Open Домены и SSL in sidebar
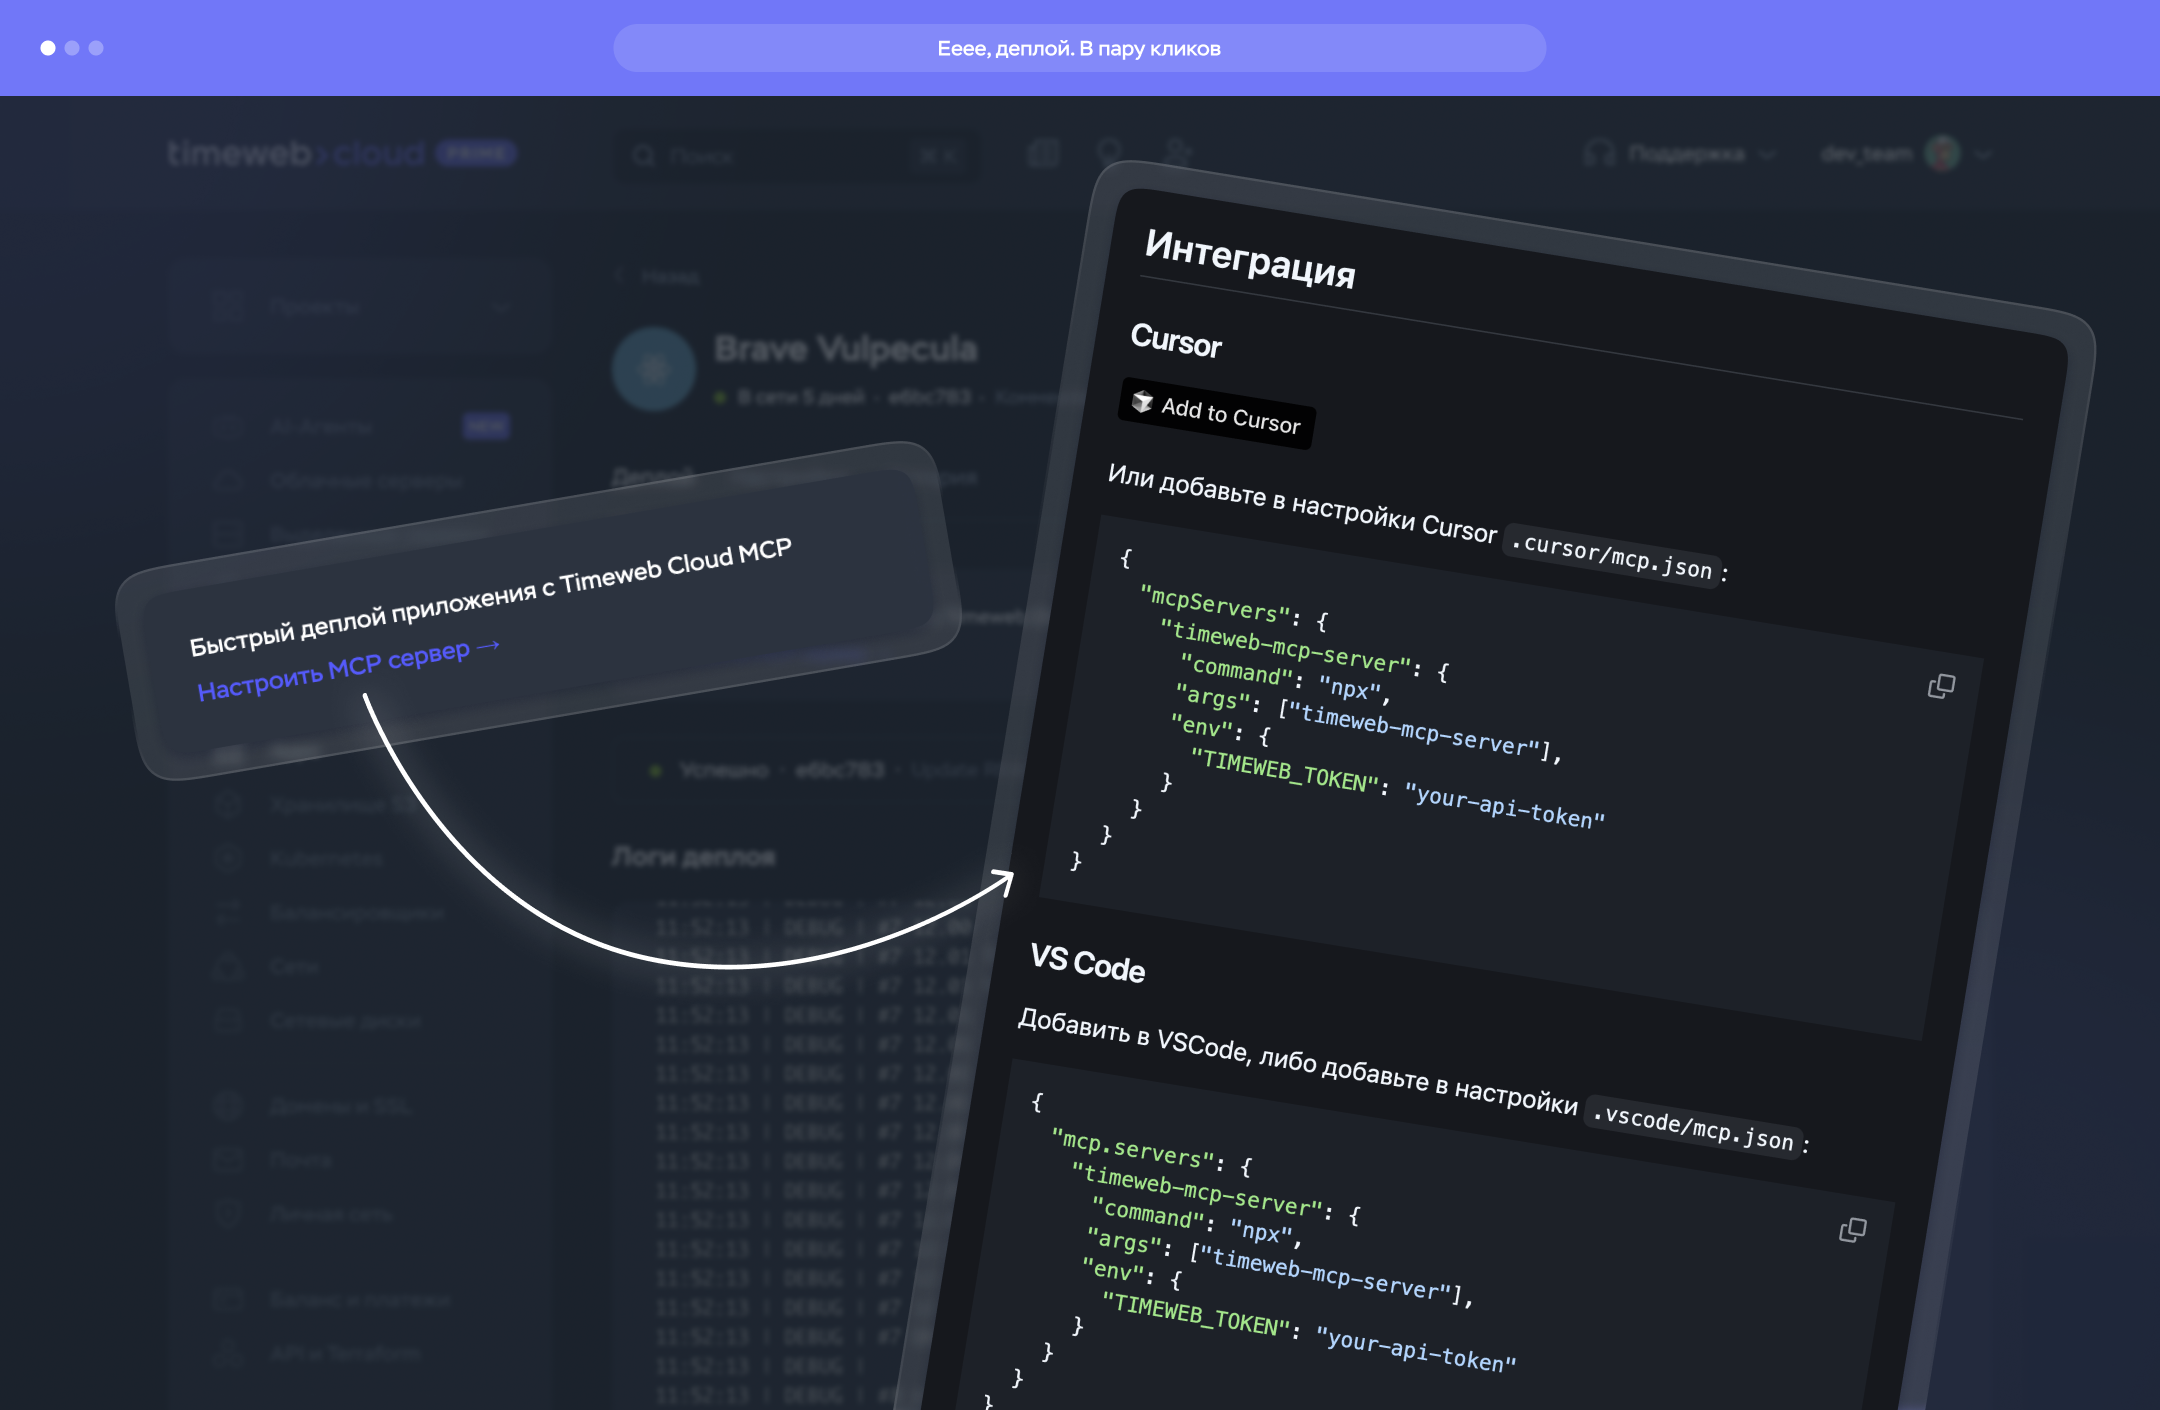The image size is (2160, 1410). pyautogui.click(x=340, y=1106)
